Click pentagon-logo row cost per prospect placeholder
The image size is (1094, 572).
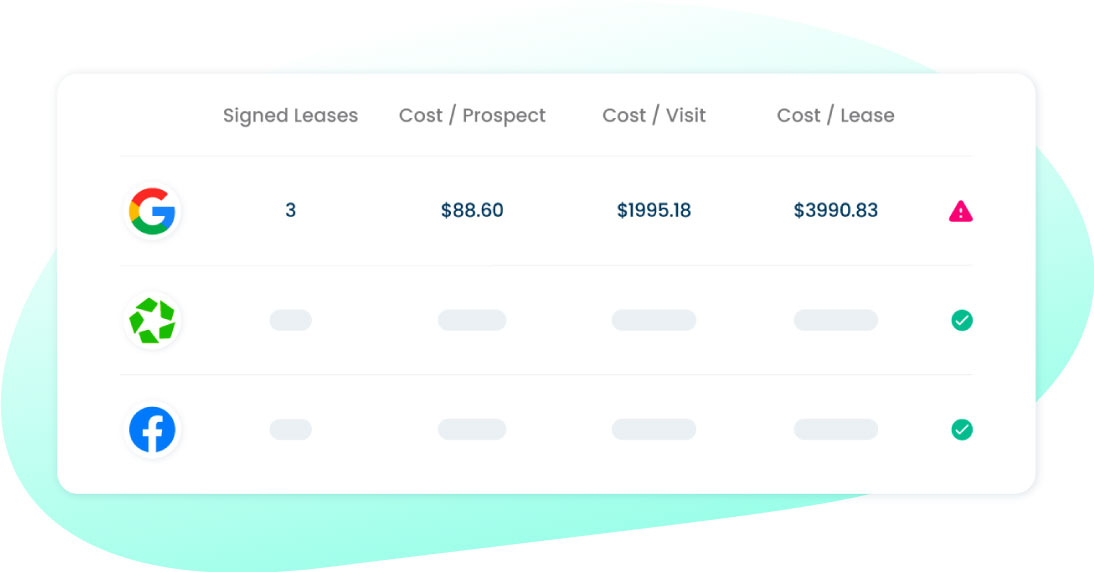(472, 320)
